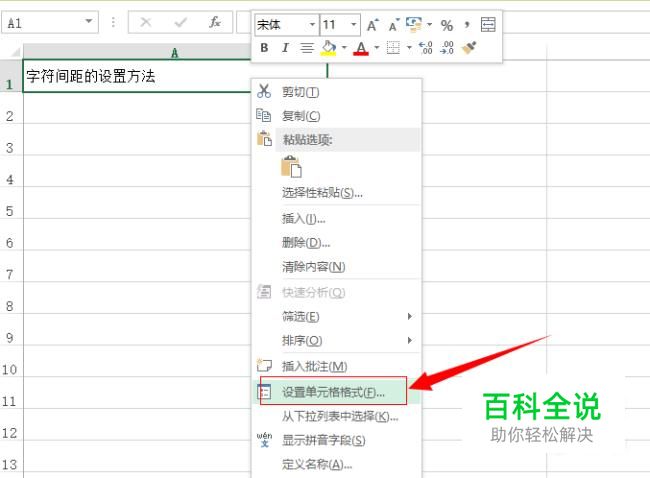Choose 复制(C) from context menu

[337, 116]
